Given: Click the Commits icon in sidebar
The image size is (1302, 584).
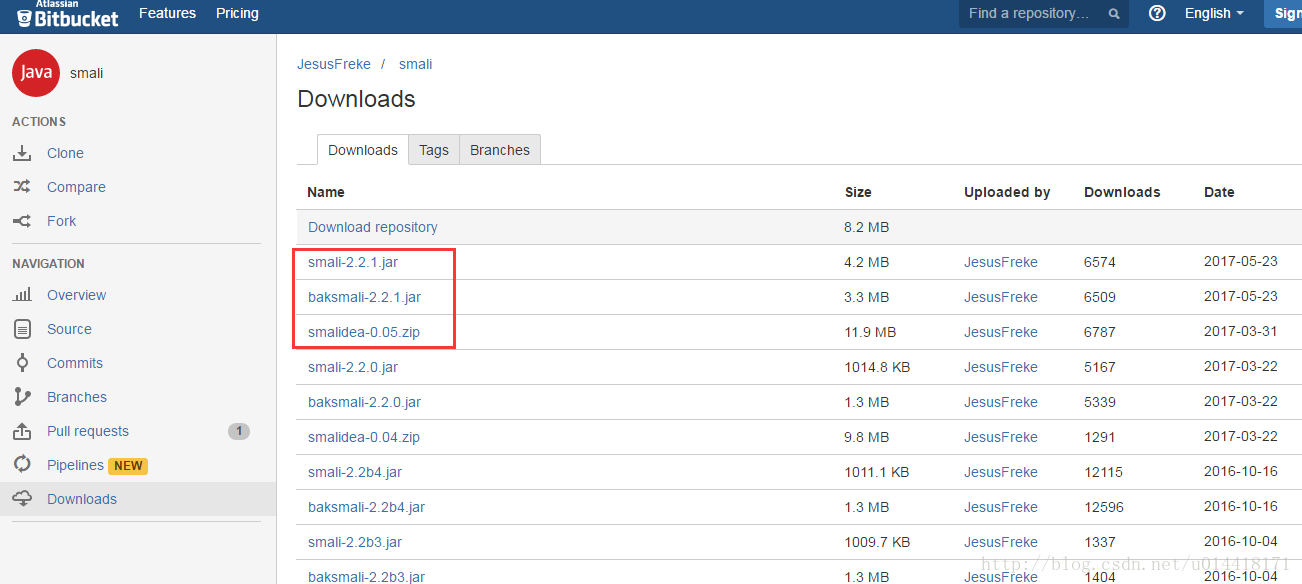Looking at the screenshot, I should (22, 363).
